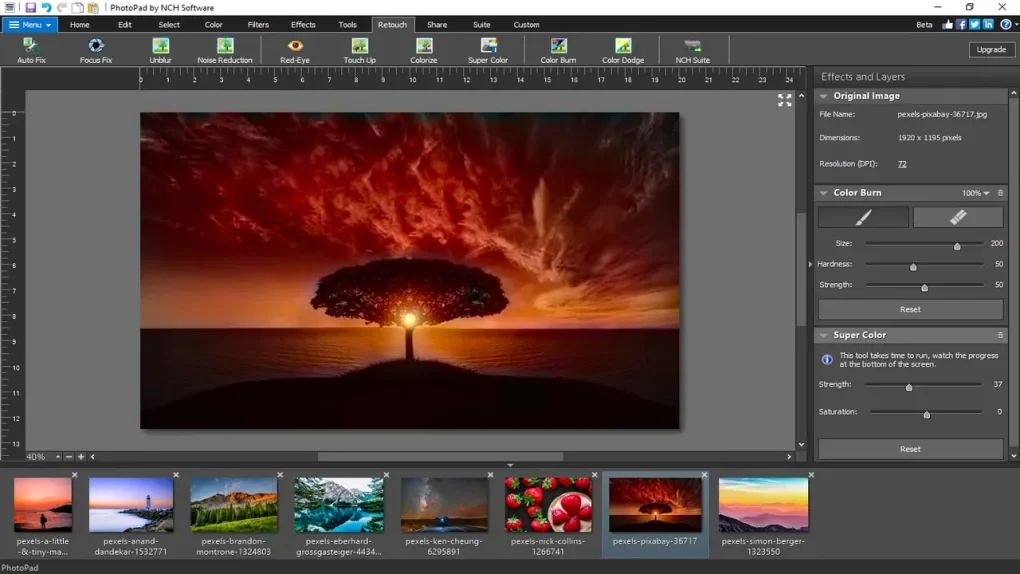Open the Color Burn 100% opacity dropdown

[x=976, y=193]
